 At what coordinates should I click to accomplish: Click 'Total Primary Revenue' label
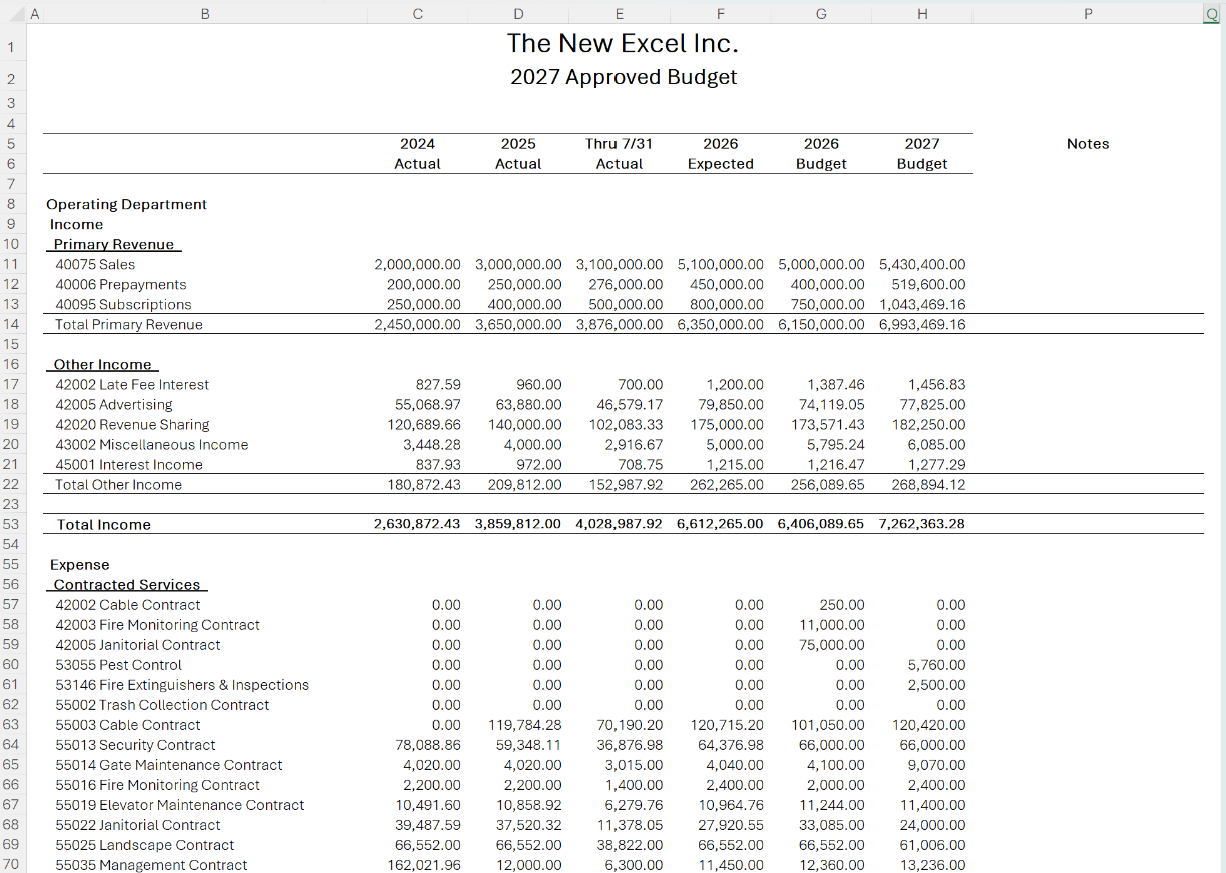129,324
